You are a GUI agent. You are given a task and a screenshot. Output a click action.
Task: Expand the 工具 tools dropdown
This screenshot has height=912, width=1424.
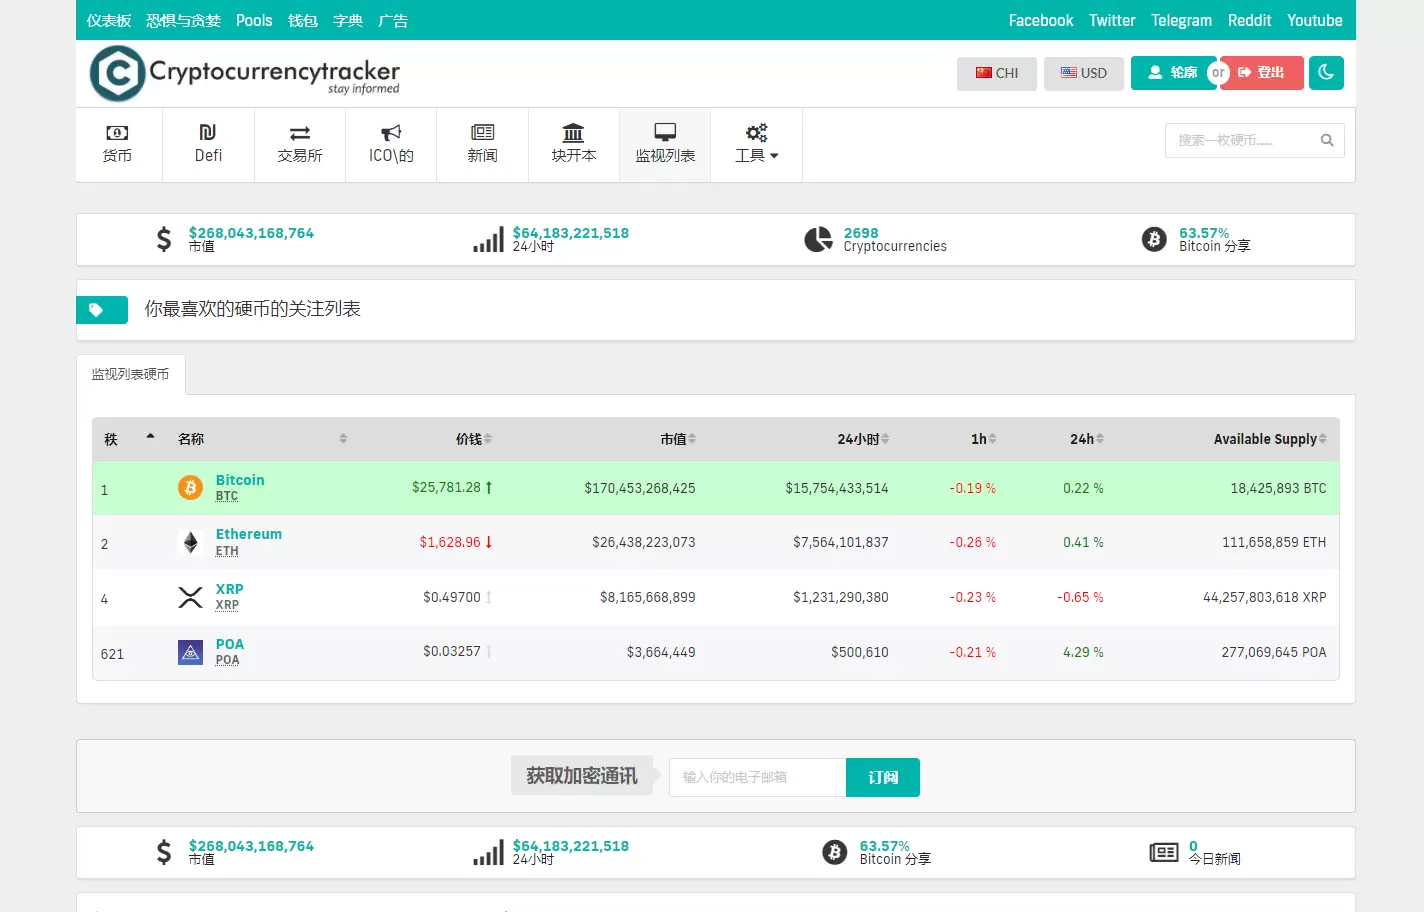point(756,145)
